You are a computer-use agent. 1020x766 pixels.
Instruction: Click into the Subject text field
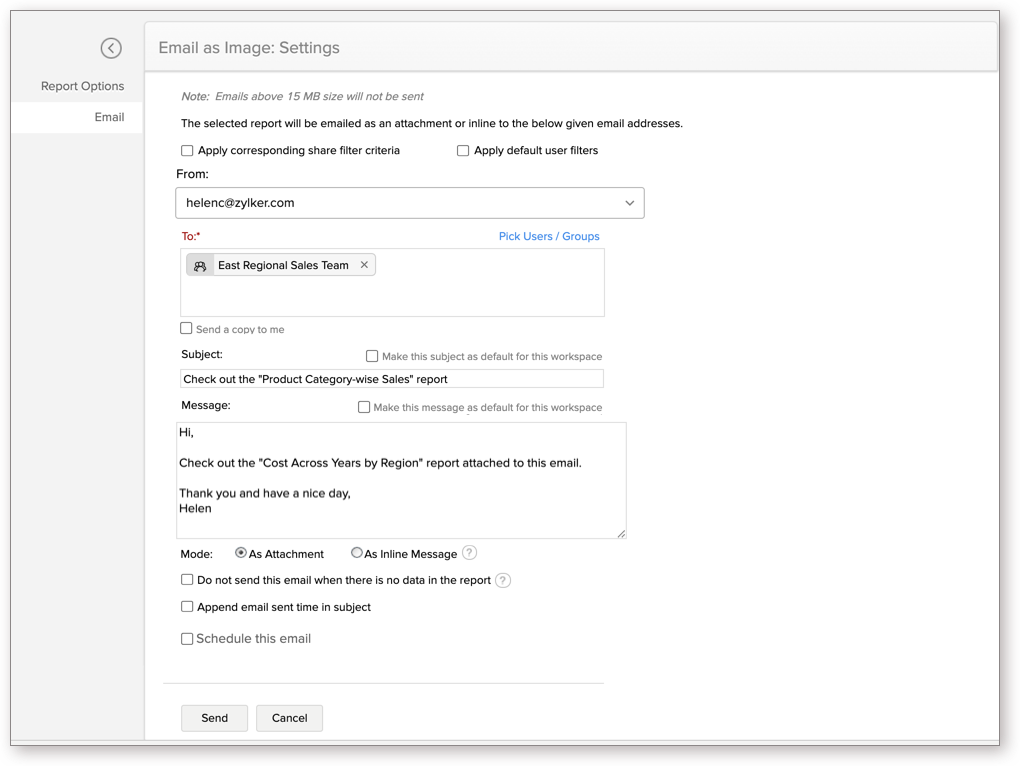coord(391,379)
